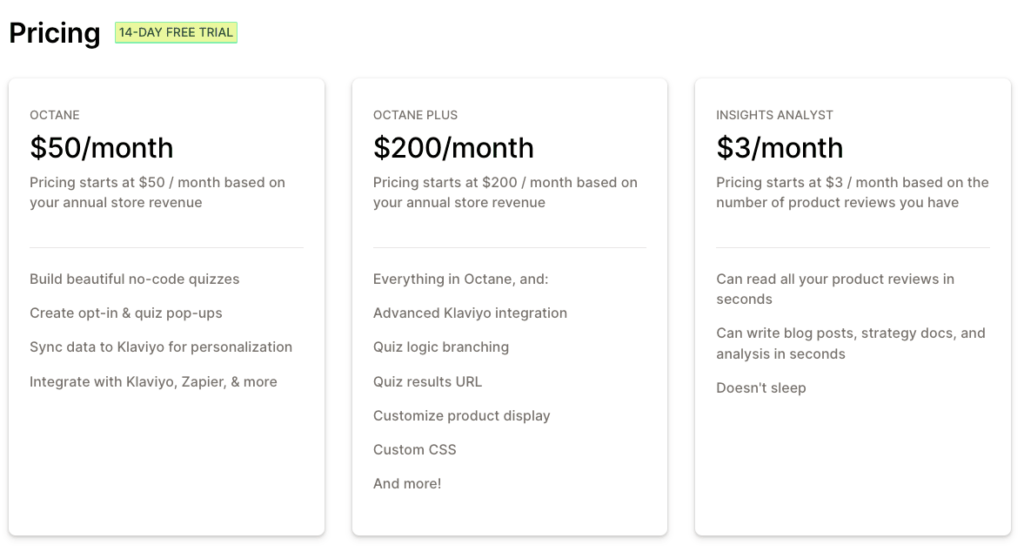The height and width of the screenshot is (552, 1024).
Task: Click the OCTANE plan label
Action: [54, 115]
